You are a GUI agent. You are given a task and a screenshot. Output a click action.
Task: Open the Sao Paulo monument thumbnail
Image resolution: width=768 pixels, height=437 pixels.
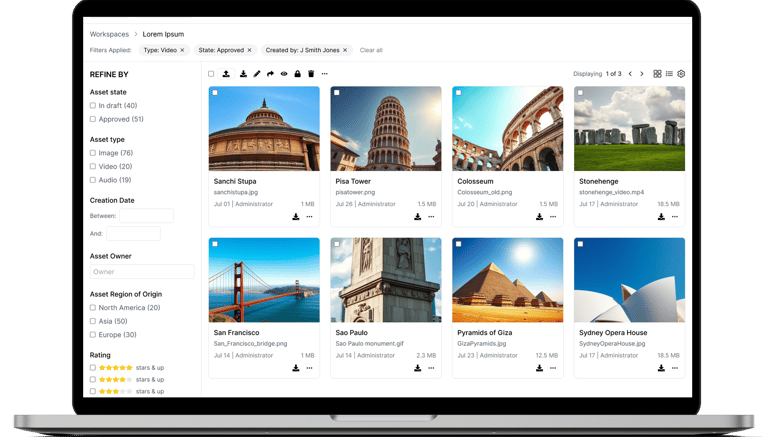coord(386,280)
